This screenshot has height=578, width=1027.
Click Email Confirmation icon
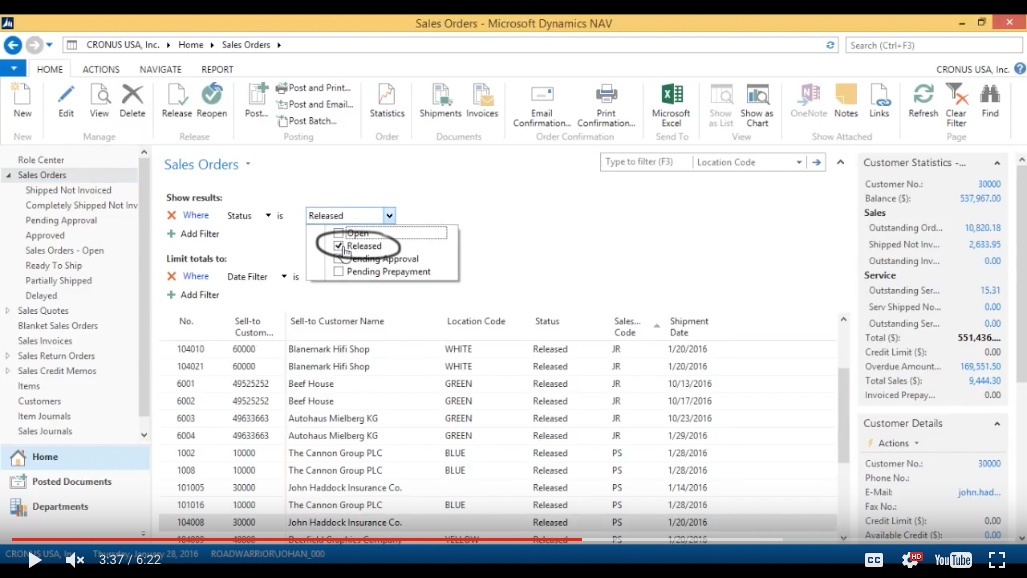pyautogui.click(x=542, y=94)
